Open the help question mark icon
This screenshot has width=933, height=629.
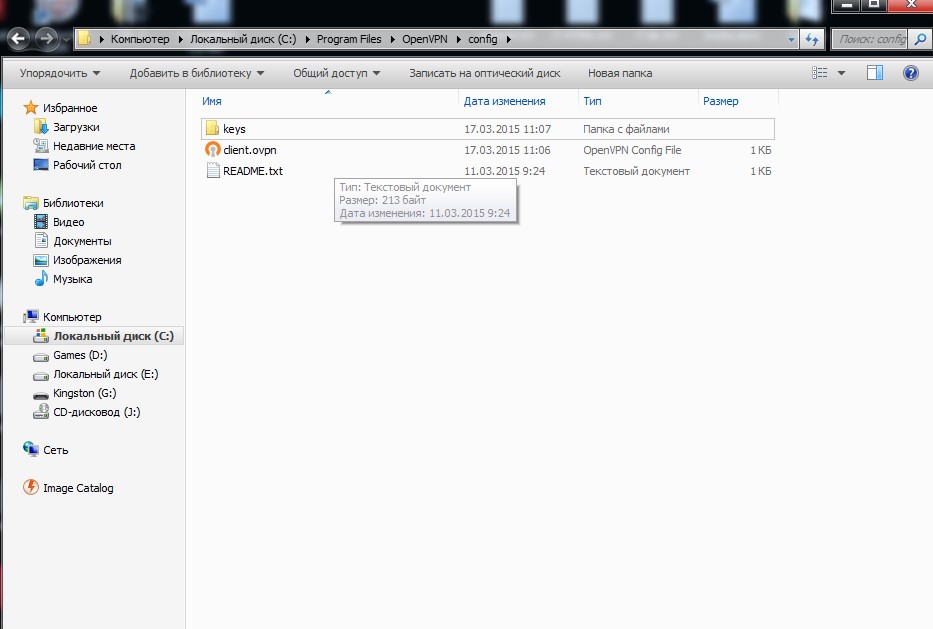tap(910, 73)
